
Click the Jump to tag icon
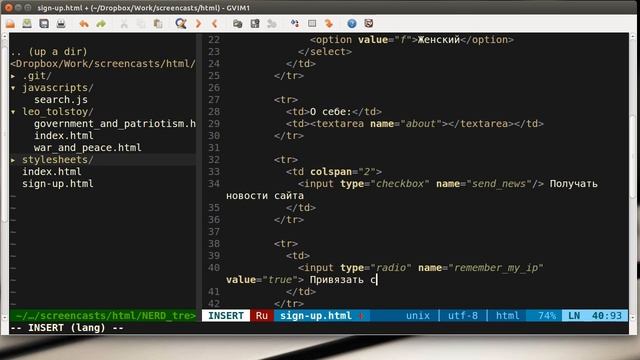pos(329,24)
